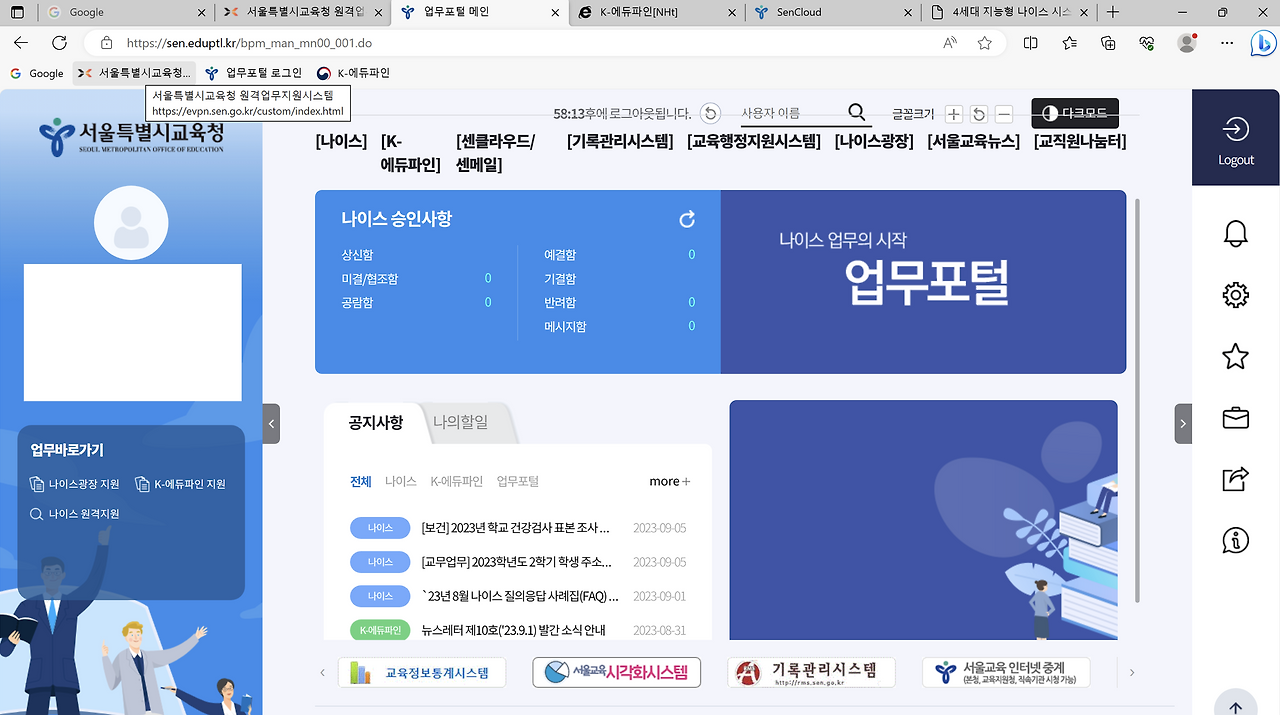Collapse the left sidebar arrow
This screenshot has height=715, width=1280.
click(x=271, y=424)
